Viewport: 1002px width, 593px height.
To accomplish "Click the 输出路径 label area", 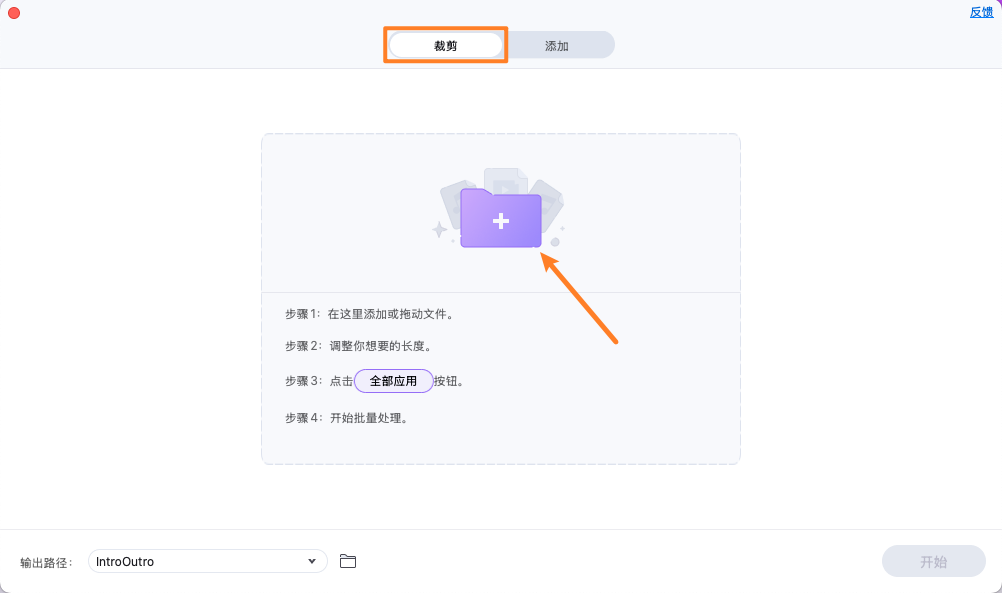I will point(48,561).
